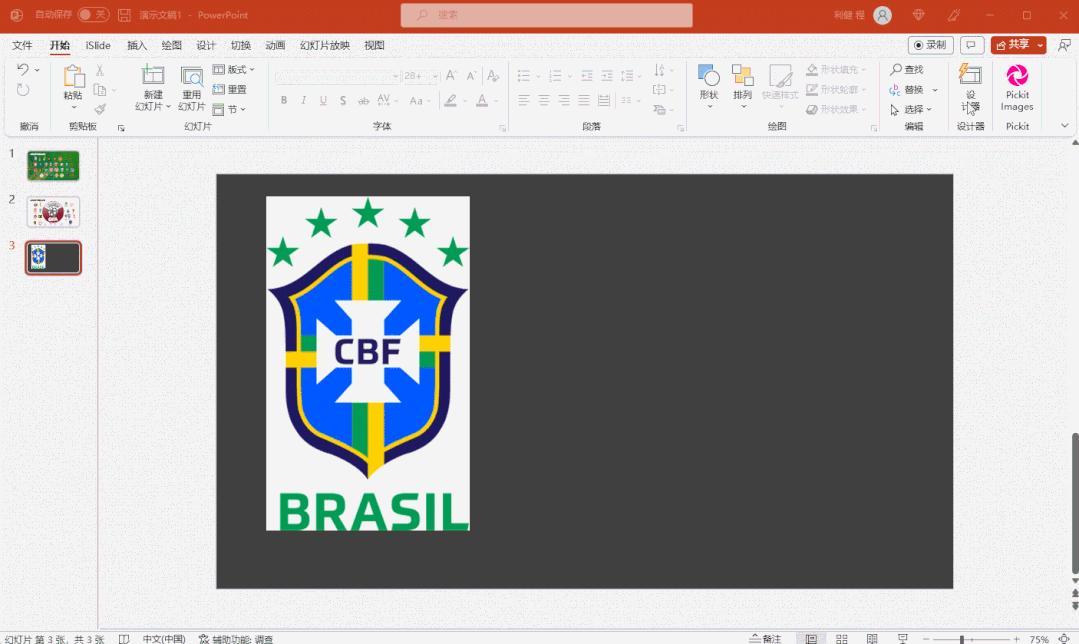Open the Undo history dropdown arrow
This screenshot has height=644, width=1079.
click(37, 69)
